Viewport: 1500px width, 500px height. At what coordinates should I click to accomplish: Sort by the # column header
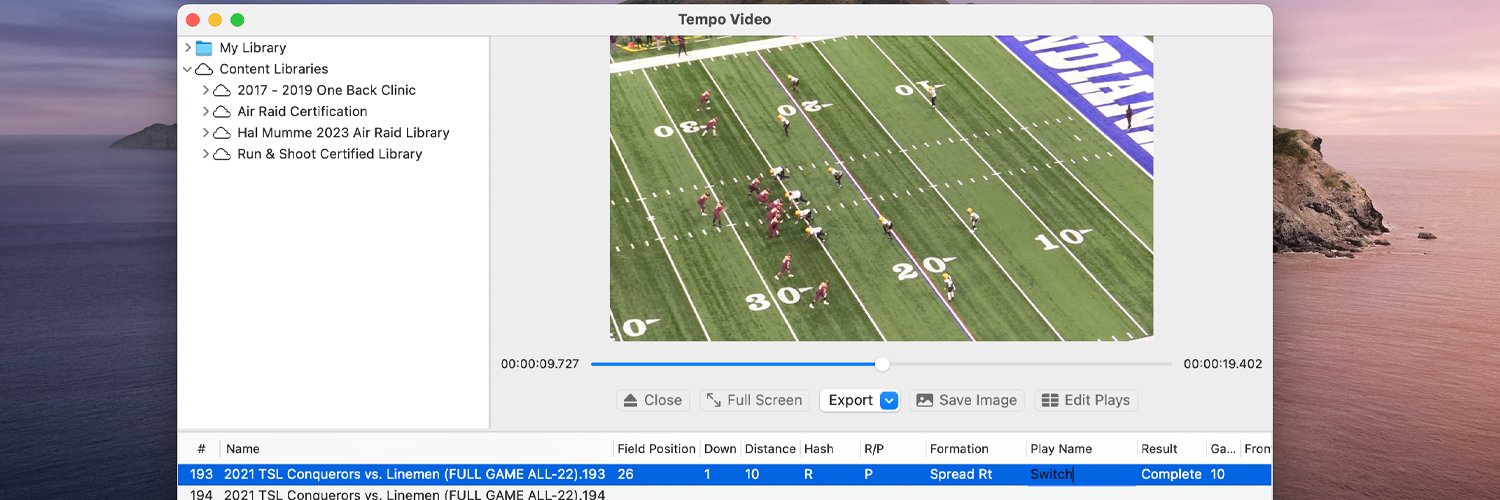click(x=200, y=449)
